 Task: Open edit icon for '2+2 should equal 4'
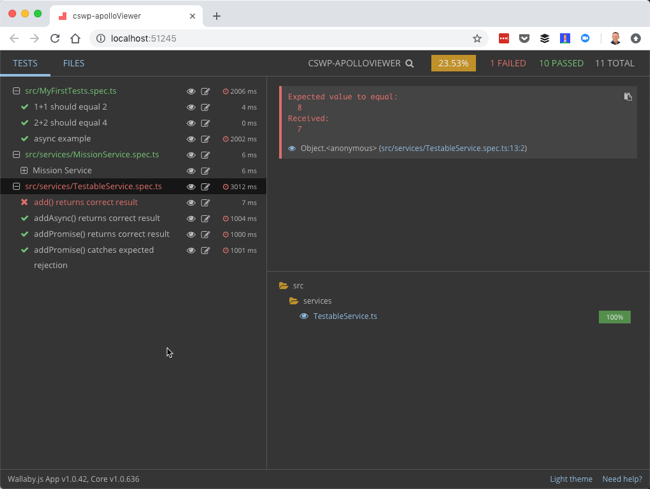coord(205,123)
